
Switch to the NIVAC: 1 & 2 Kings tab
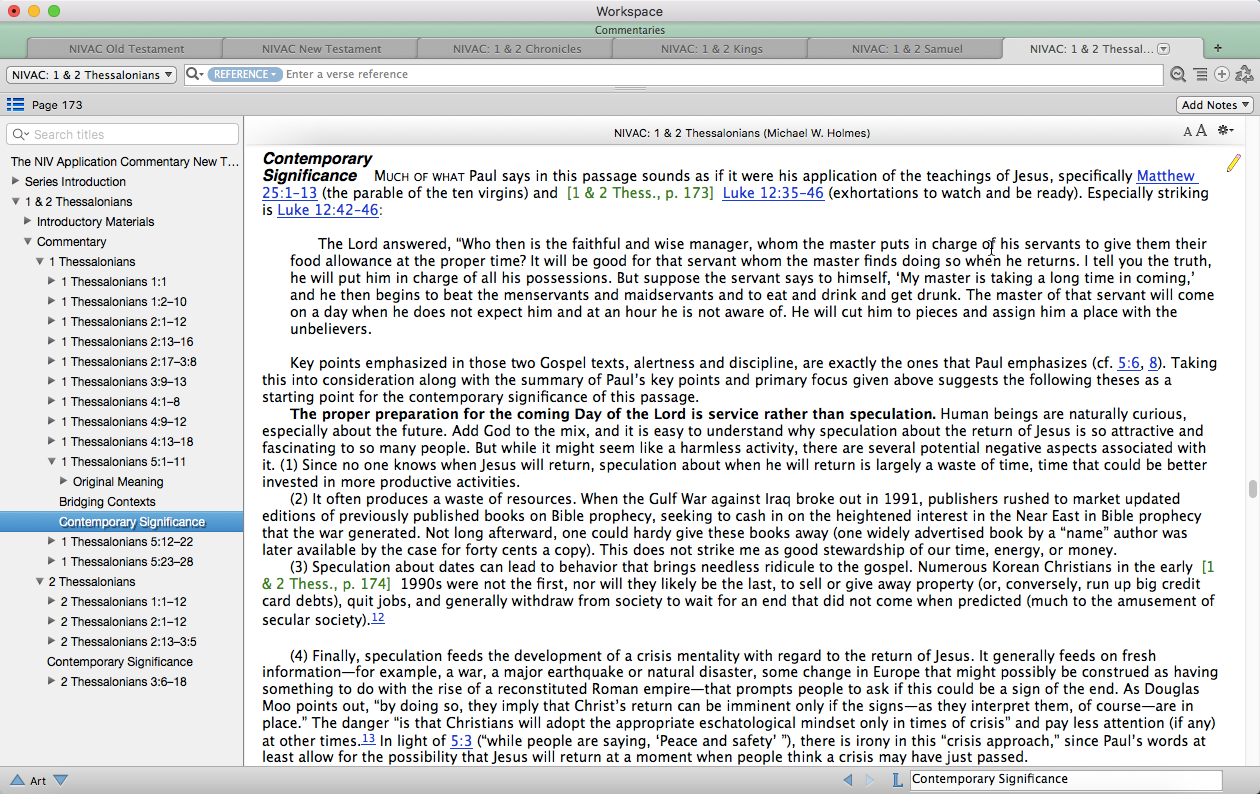pyautogui.click(x=711, y=48)
